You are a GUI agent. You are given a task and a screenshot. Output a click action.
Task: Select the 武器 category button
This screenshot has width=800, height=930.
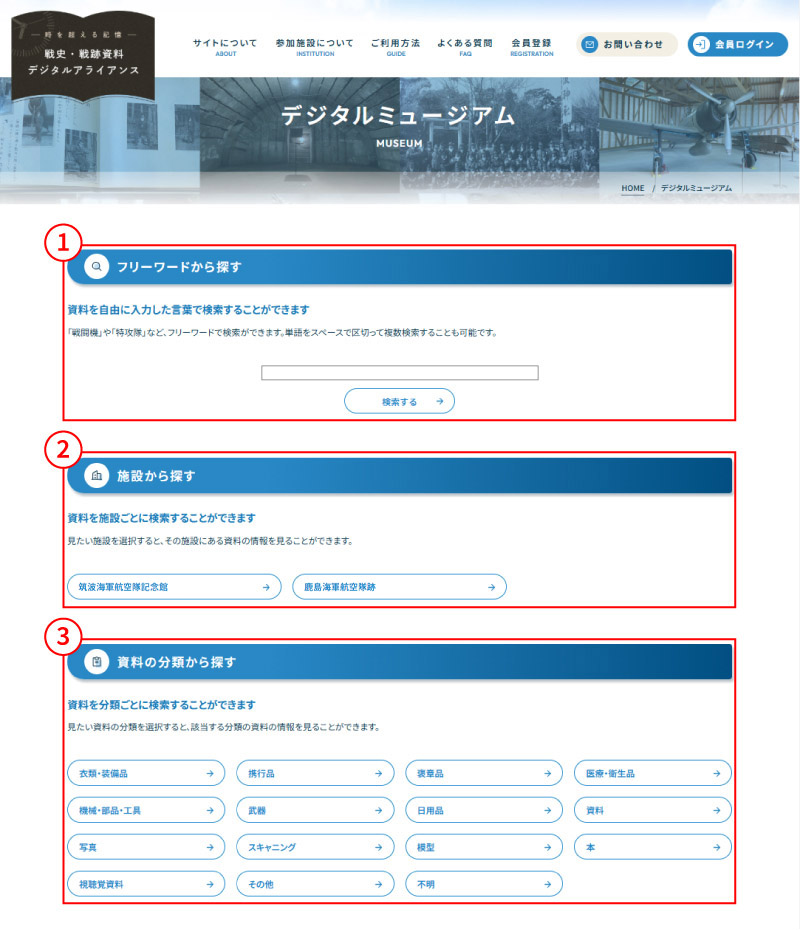[314, 810]
